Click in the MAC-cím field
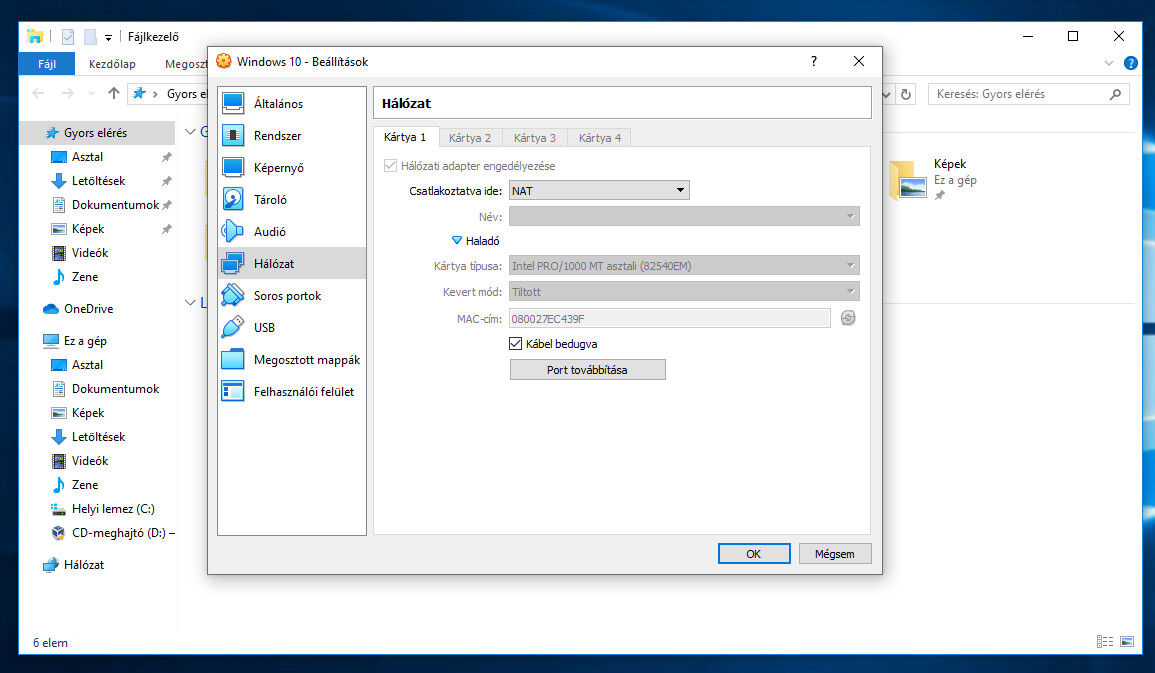This screenshot has width=1155, height=673. pos(670,319)
